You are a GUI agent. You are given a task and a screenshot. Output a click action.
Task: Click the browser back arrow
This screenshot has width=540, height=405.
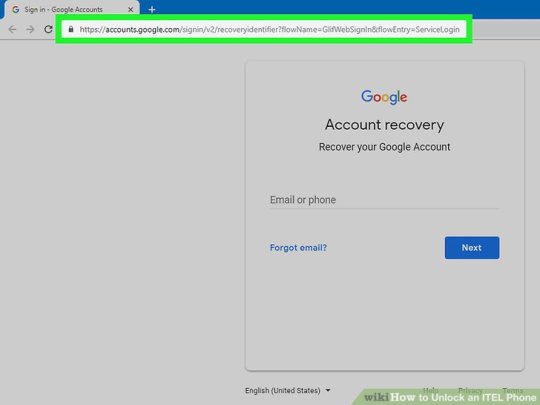click(12, 30)
